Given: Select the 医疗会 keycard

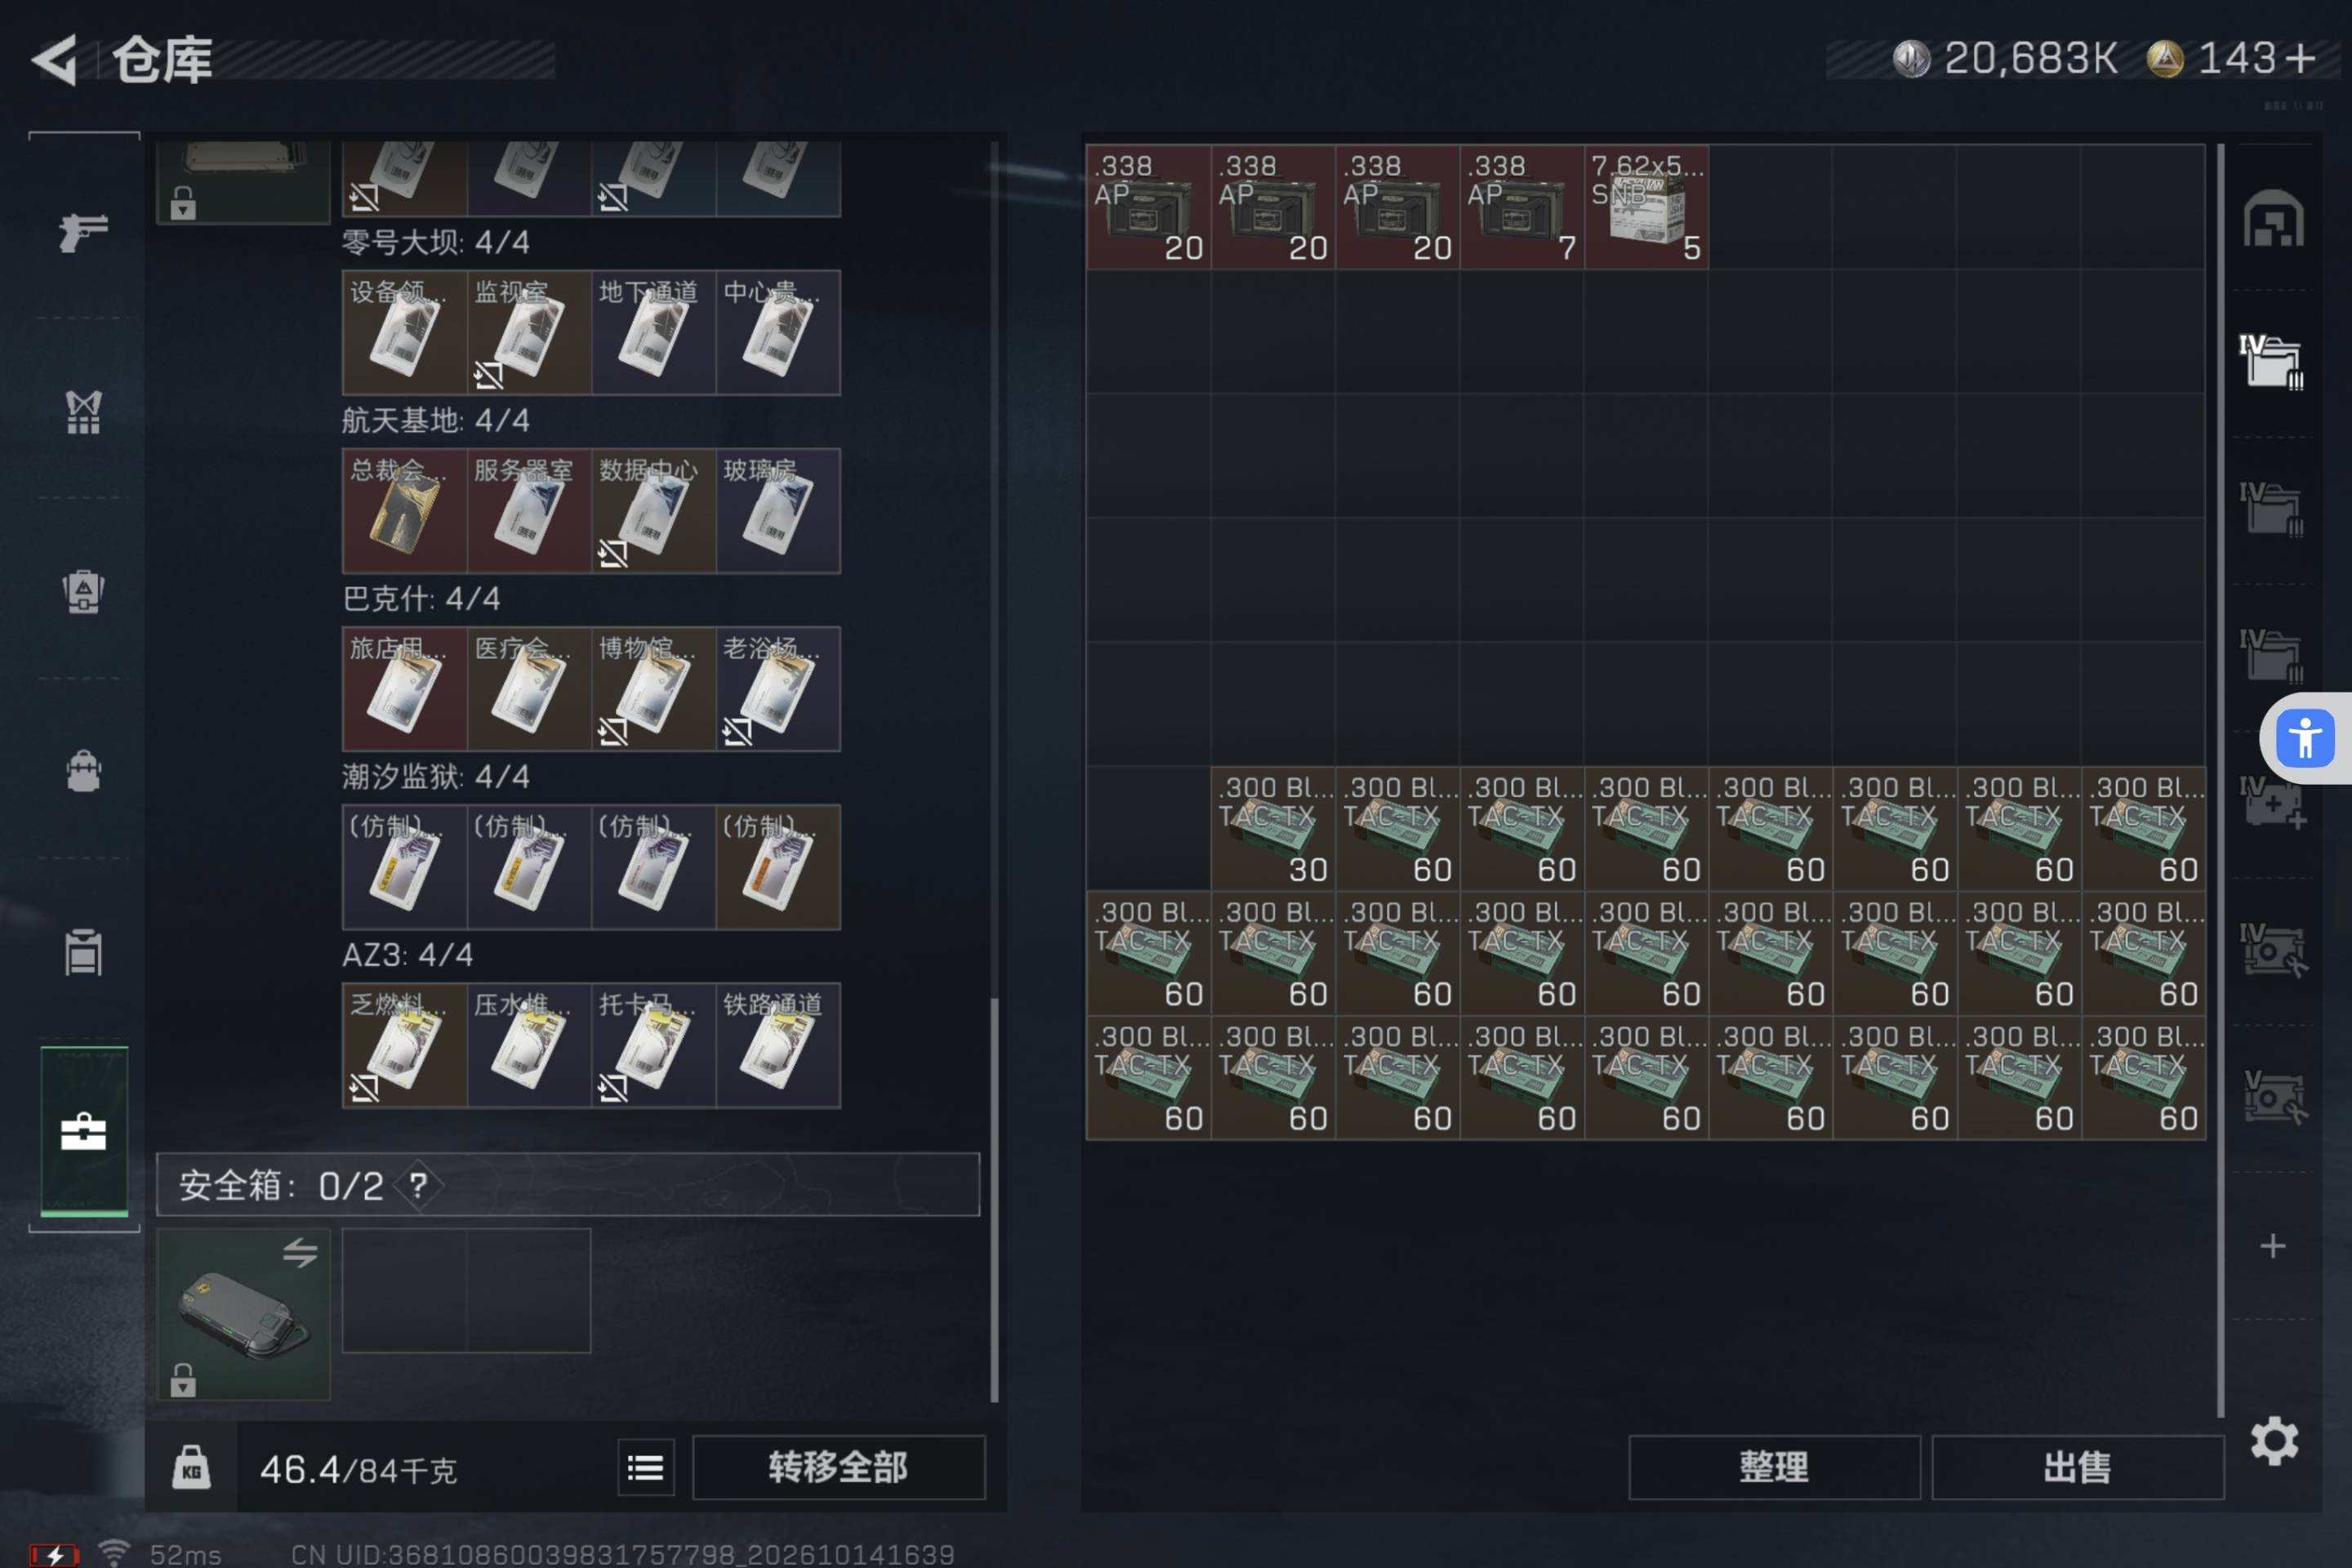Looking at the screenshot, I should pyautogui.click(x=529, y=689).
